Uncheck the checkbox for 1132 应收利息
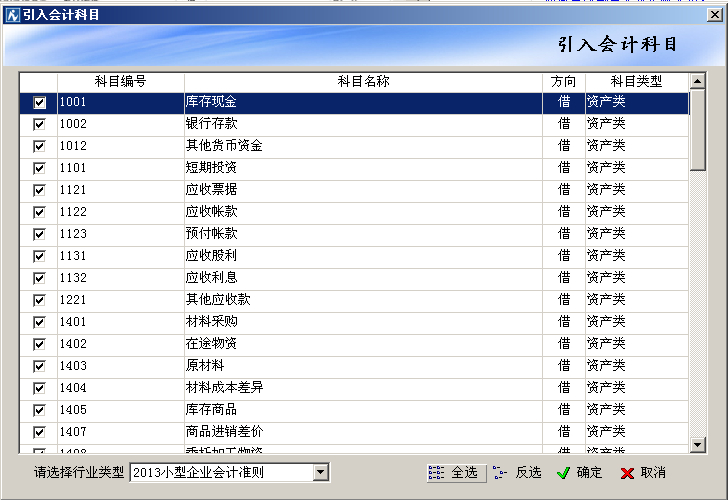Screen dimensions: 728x500 click(x=39, y=279)
